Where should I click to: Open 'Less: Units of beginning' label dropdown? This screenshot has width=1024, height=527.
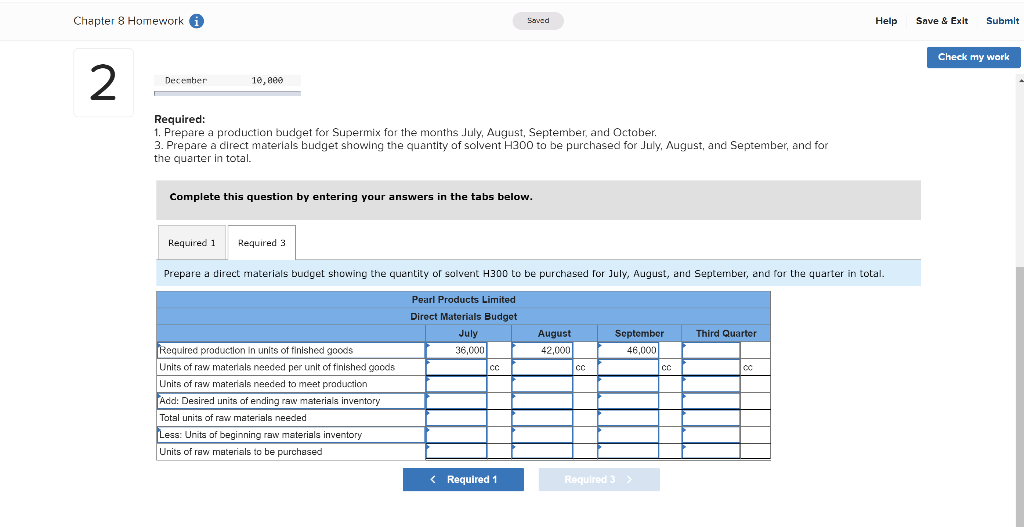291,435
